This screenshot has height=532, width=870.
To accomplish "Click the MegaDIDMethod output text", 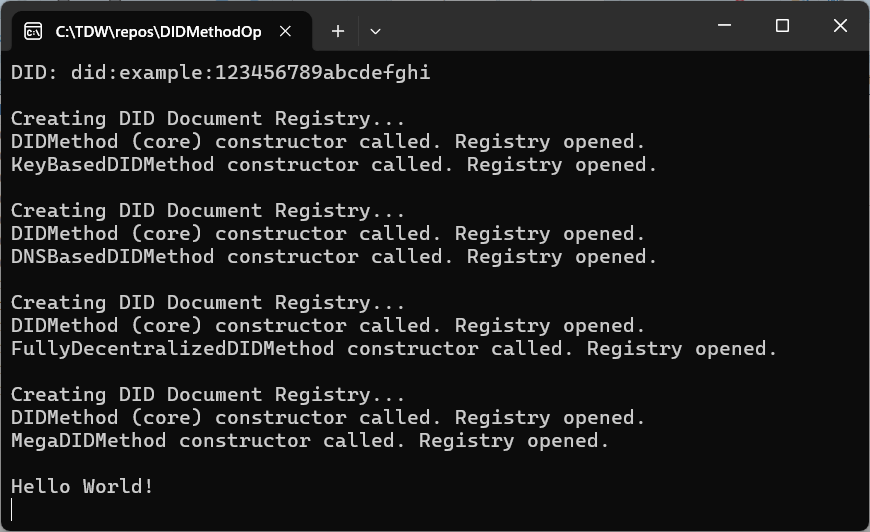I will pyautogui.click(x=88, y=440).
